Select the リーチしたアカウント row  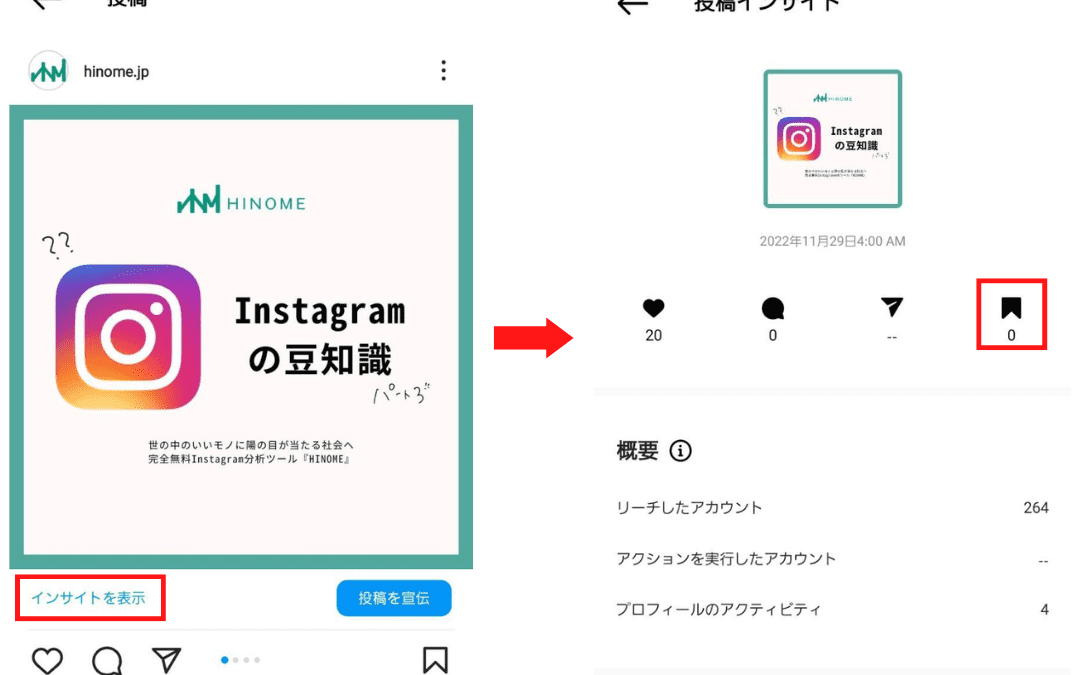[832, 508]
